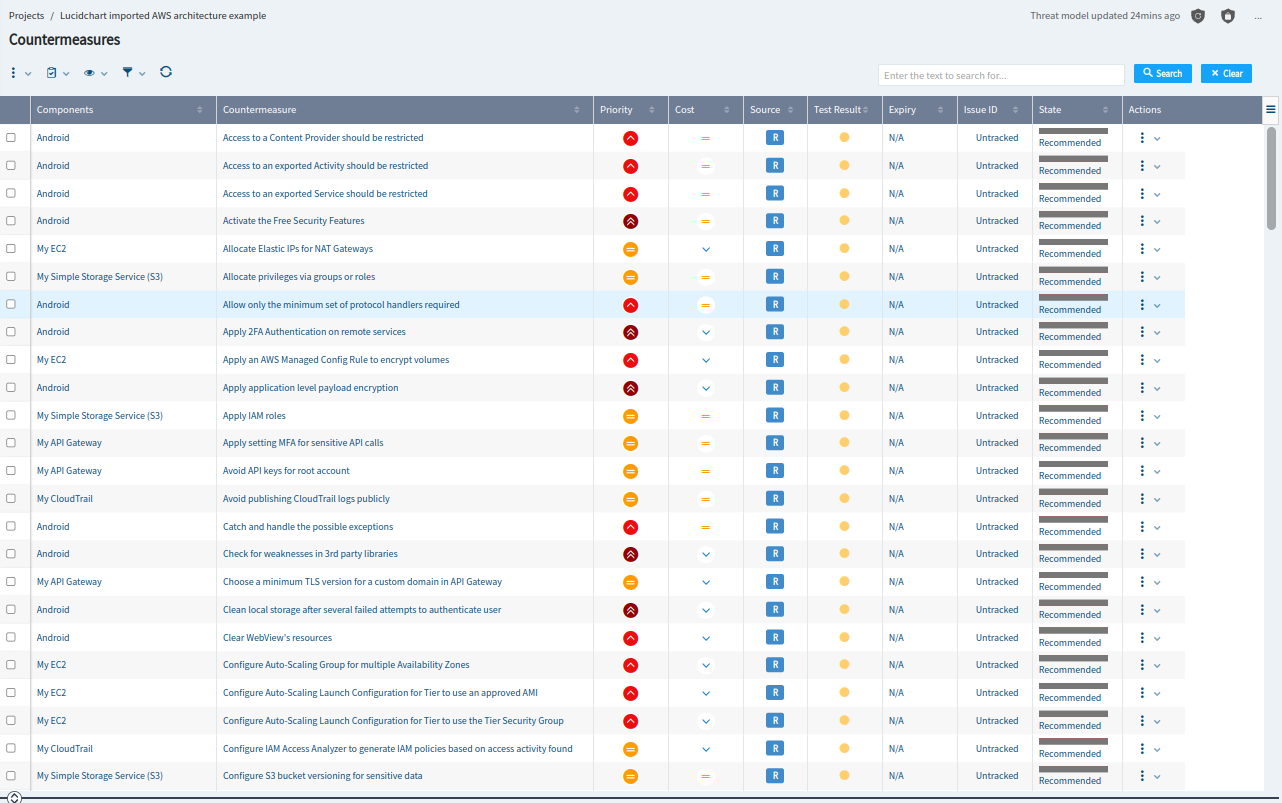1282x803 pixels.
Task: Expand actions chevron for Allocate privileges via groups
Action: tap(1157, 278)
